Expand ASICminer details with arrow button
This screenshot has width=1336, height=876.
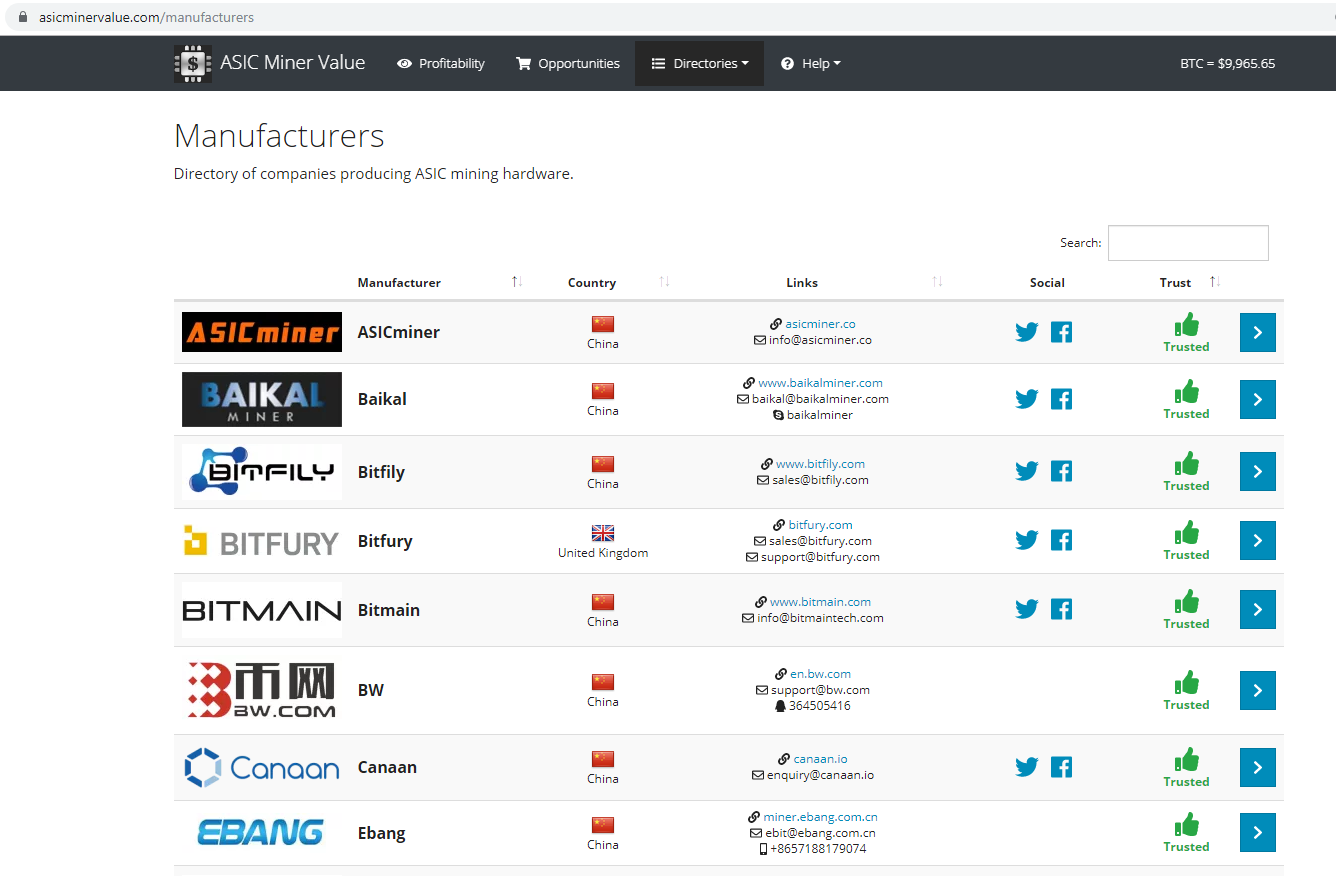[x=1258, y=332]
